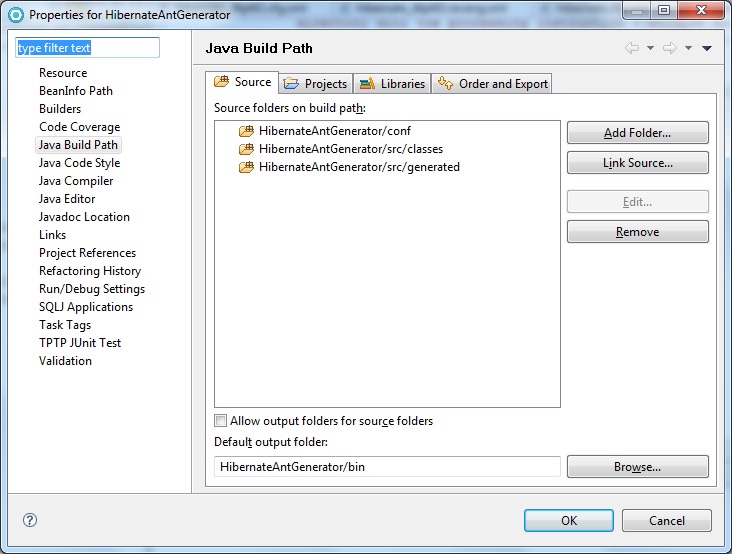Dismiss dialog with Cancel button
732x554 pixels.
tap(667, 520)
